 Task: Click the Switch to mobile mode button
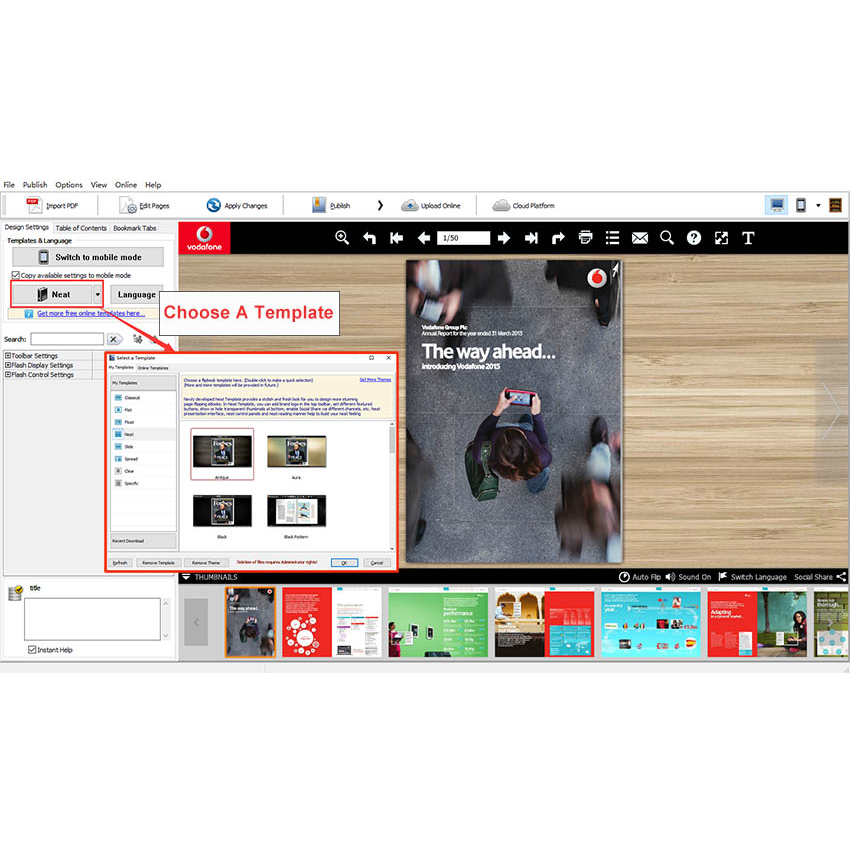pyautogui.click(x=86, y=257)
